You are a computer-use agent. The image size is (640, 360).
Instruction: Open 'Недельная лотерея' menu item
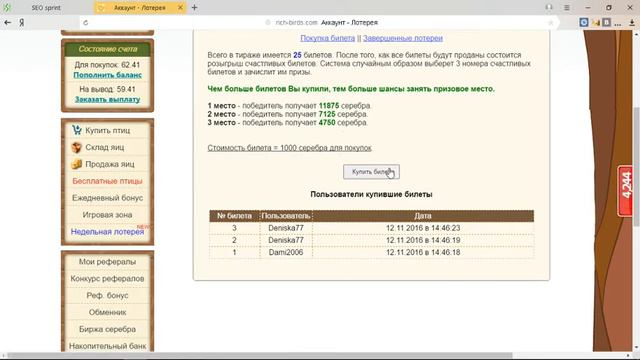click(x=107, y=232)
